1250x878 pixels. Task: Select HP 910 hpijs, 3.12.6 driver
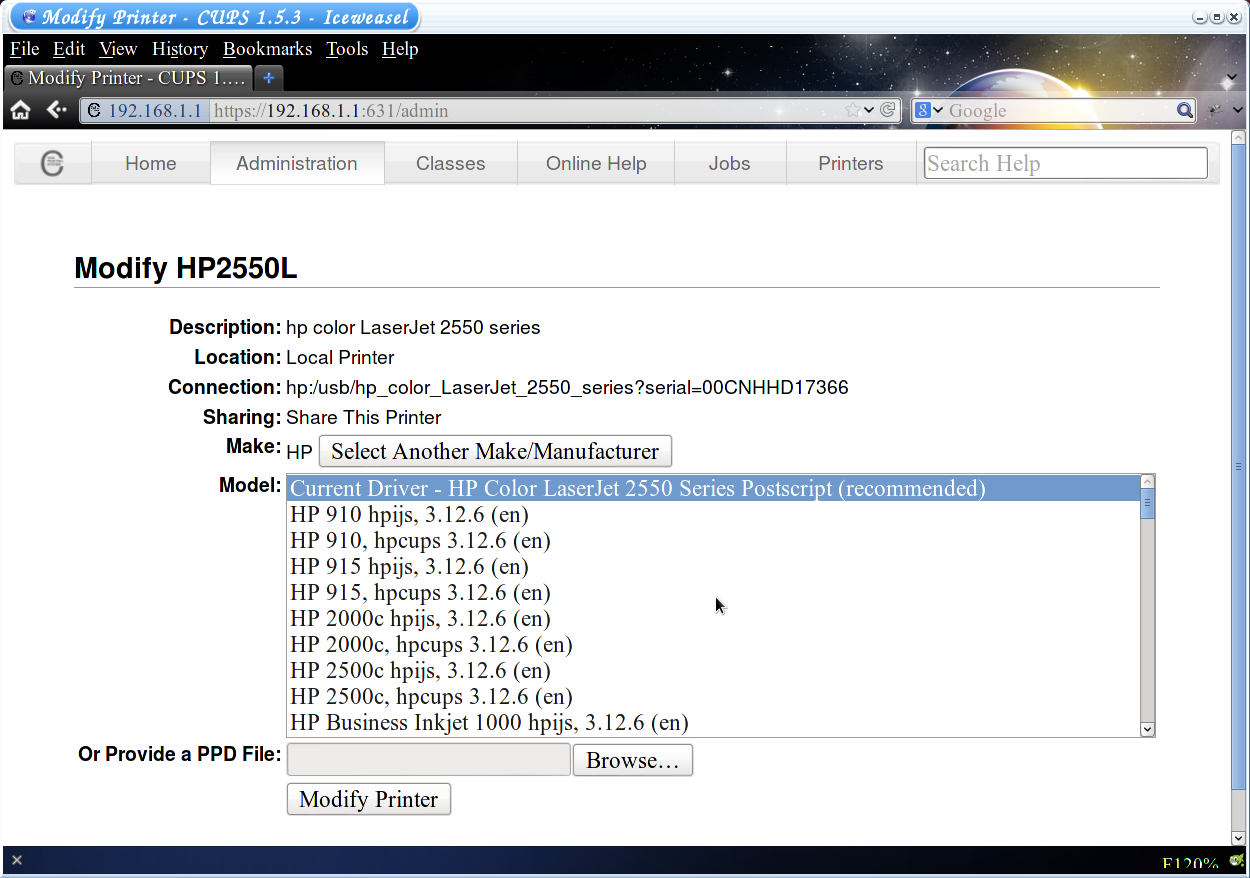point(714,514)
